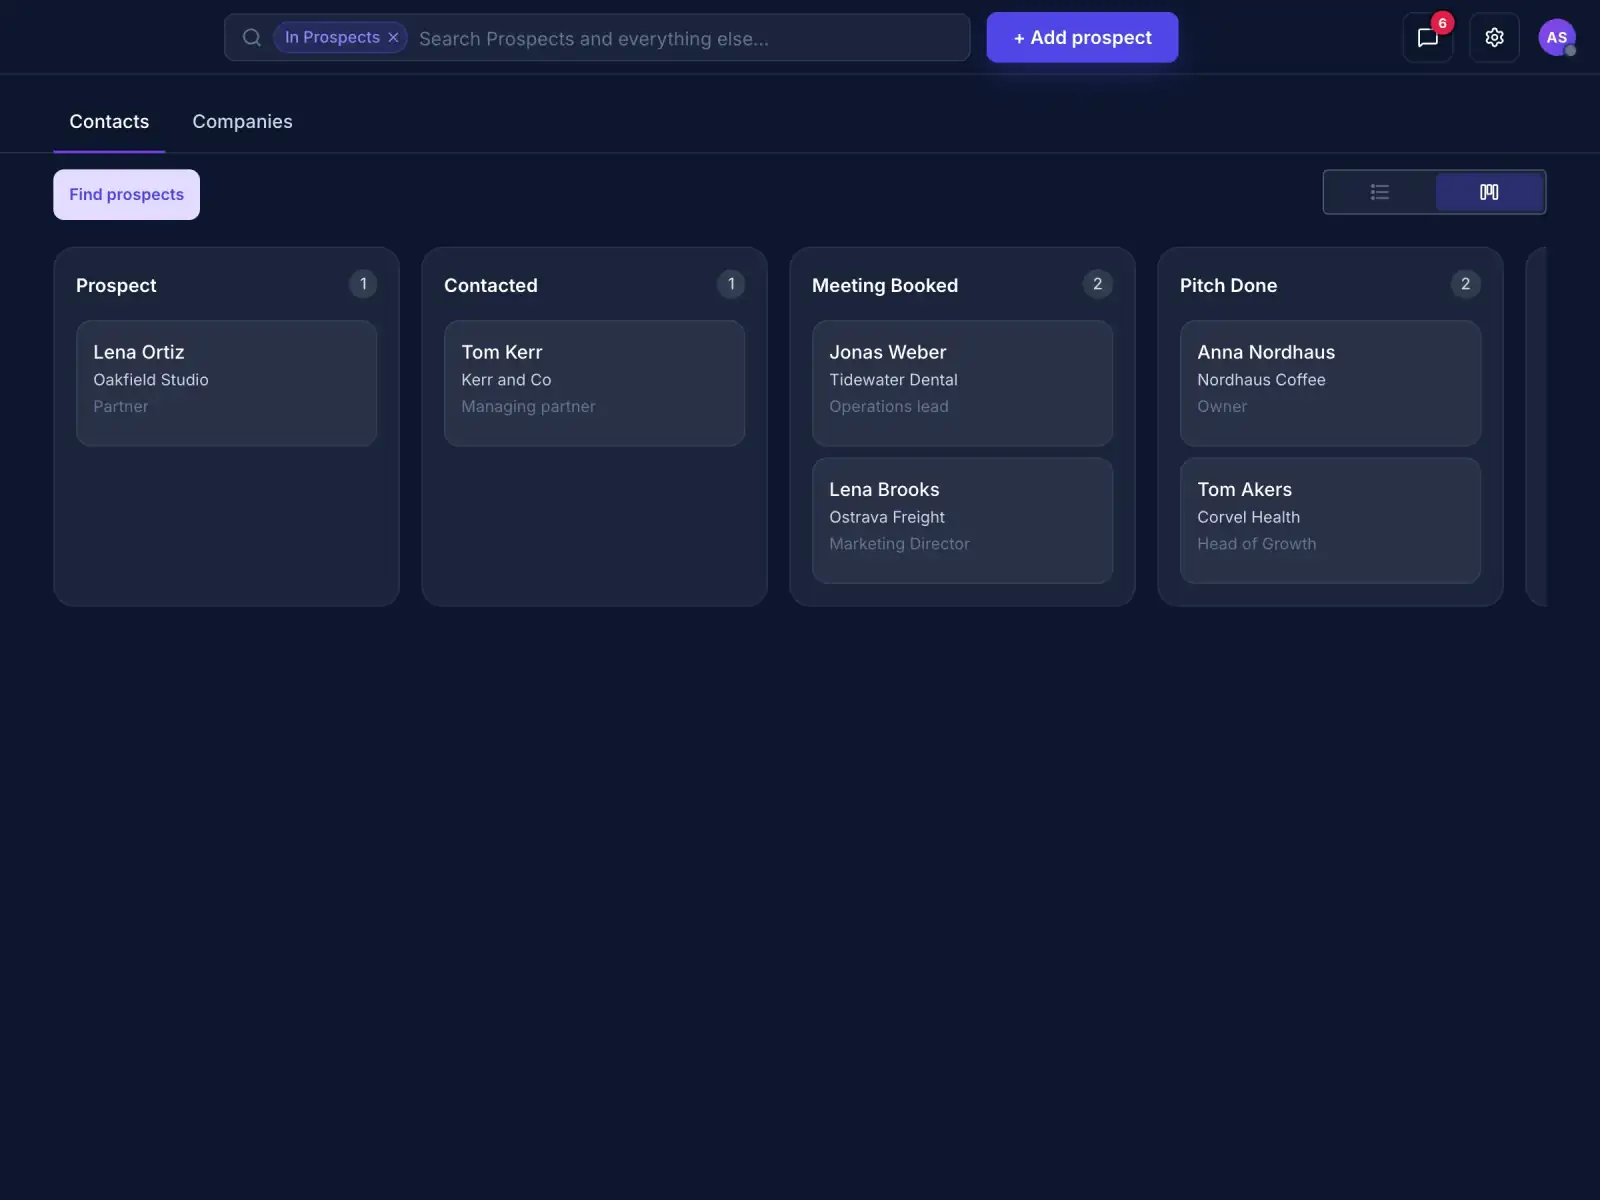1600x1200 pixels.
Task: Open the Contacts tab
Action: point(109,122)
